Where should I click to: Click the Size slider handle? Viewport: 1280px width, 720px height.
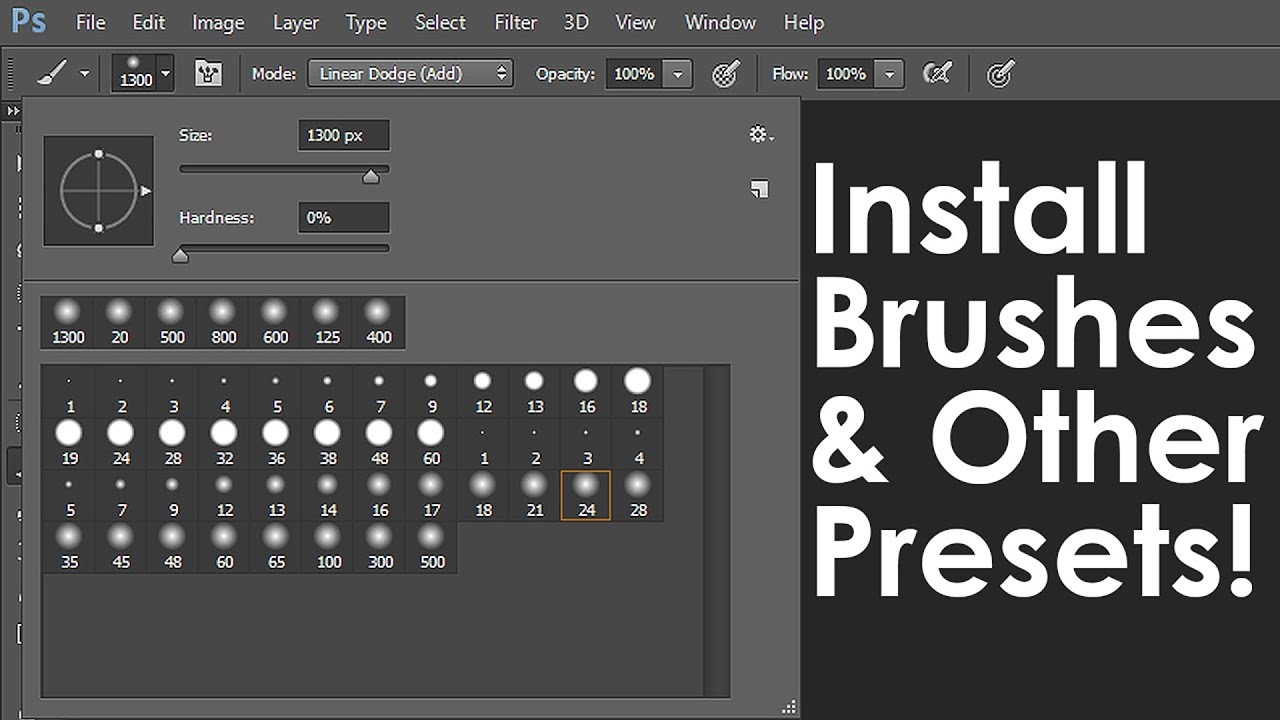(x=371, y=177)
